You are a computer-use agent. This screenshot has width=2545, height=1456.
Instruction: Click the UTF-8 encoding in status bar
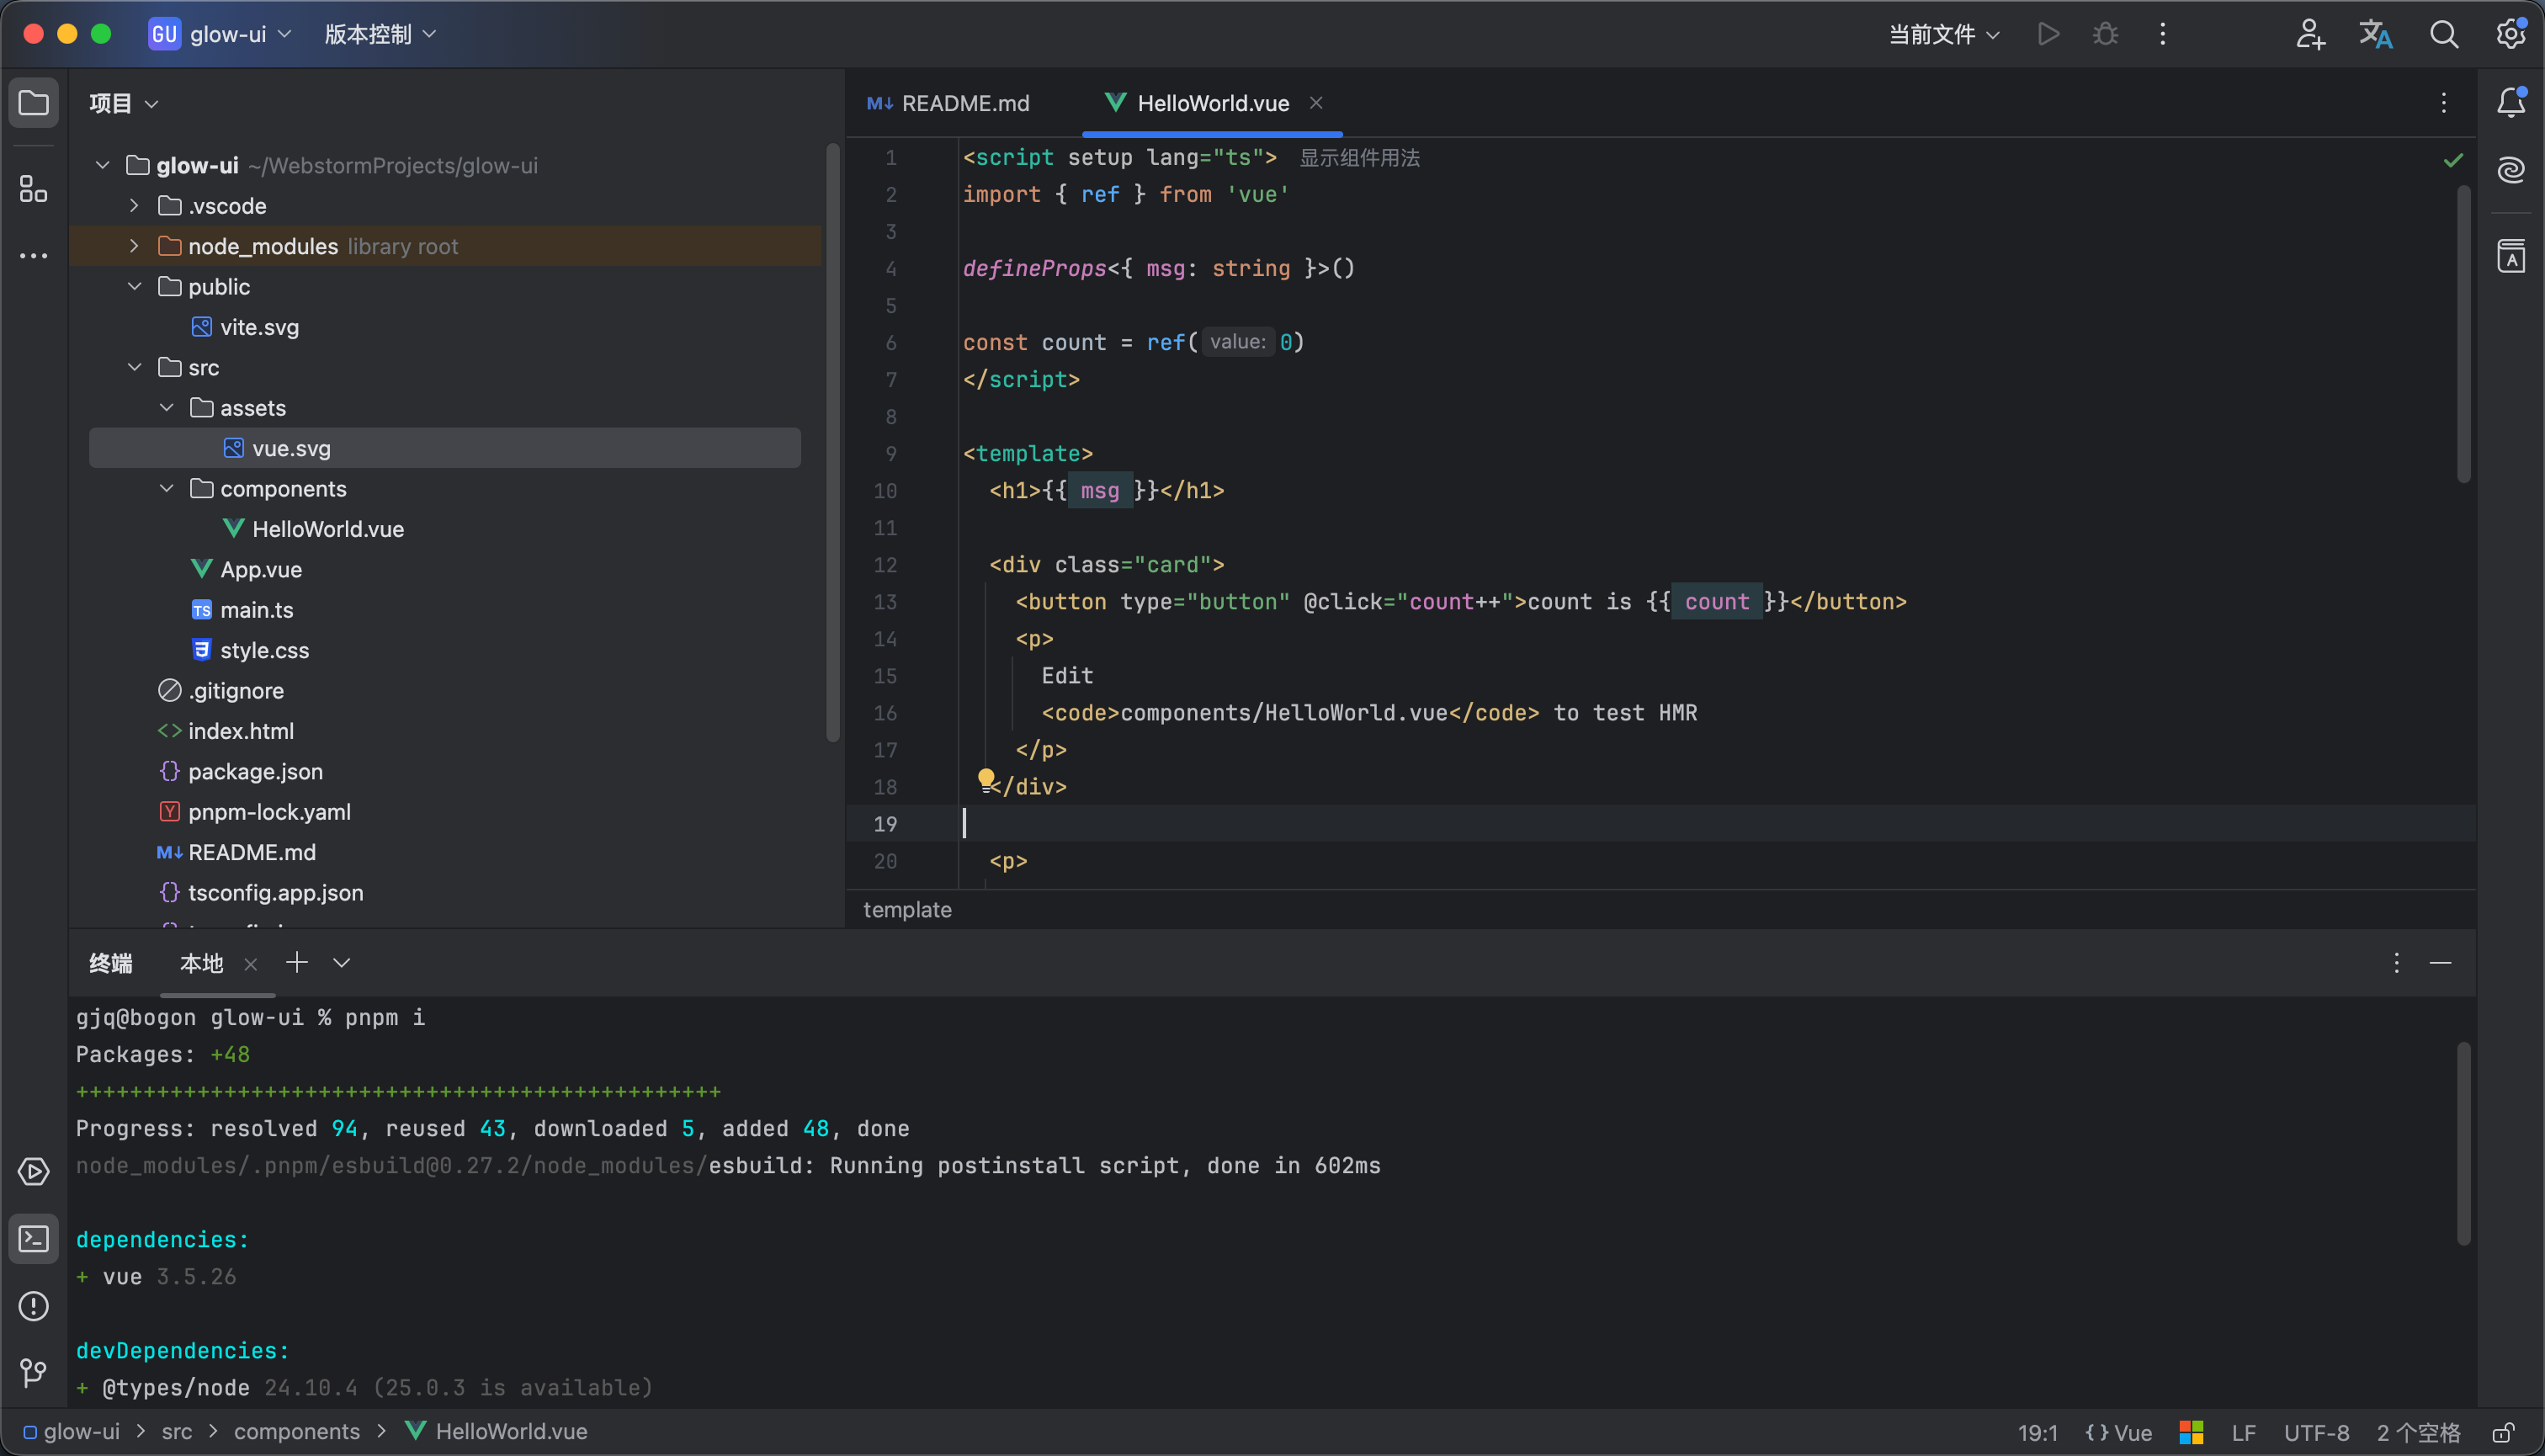click(2316, 1432)
